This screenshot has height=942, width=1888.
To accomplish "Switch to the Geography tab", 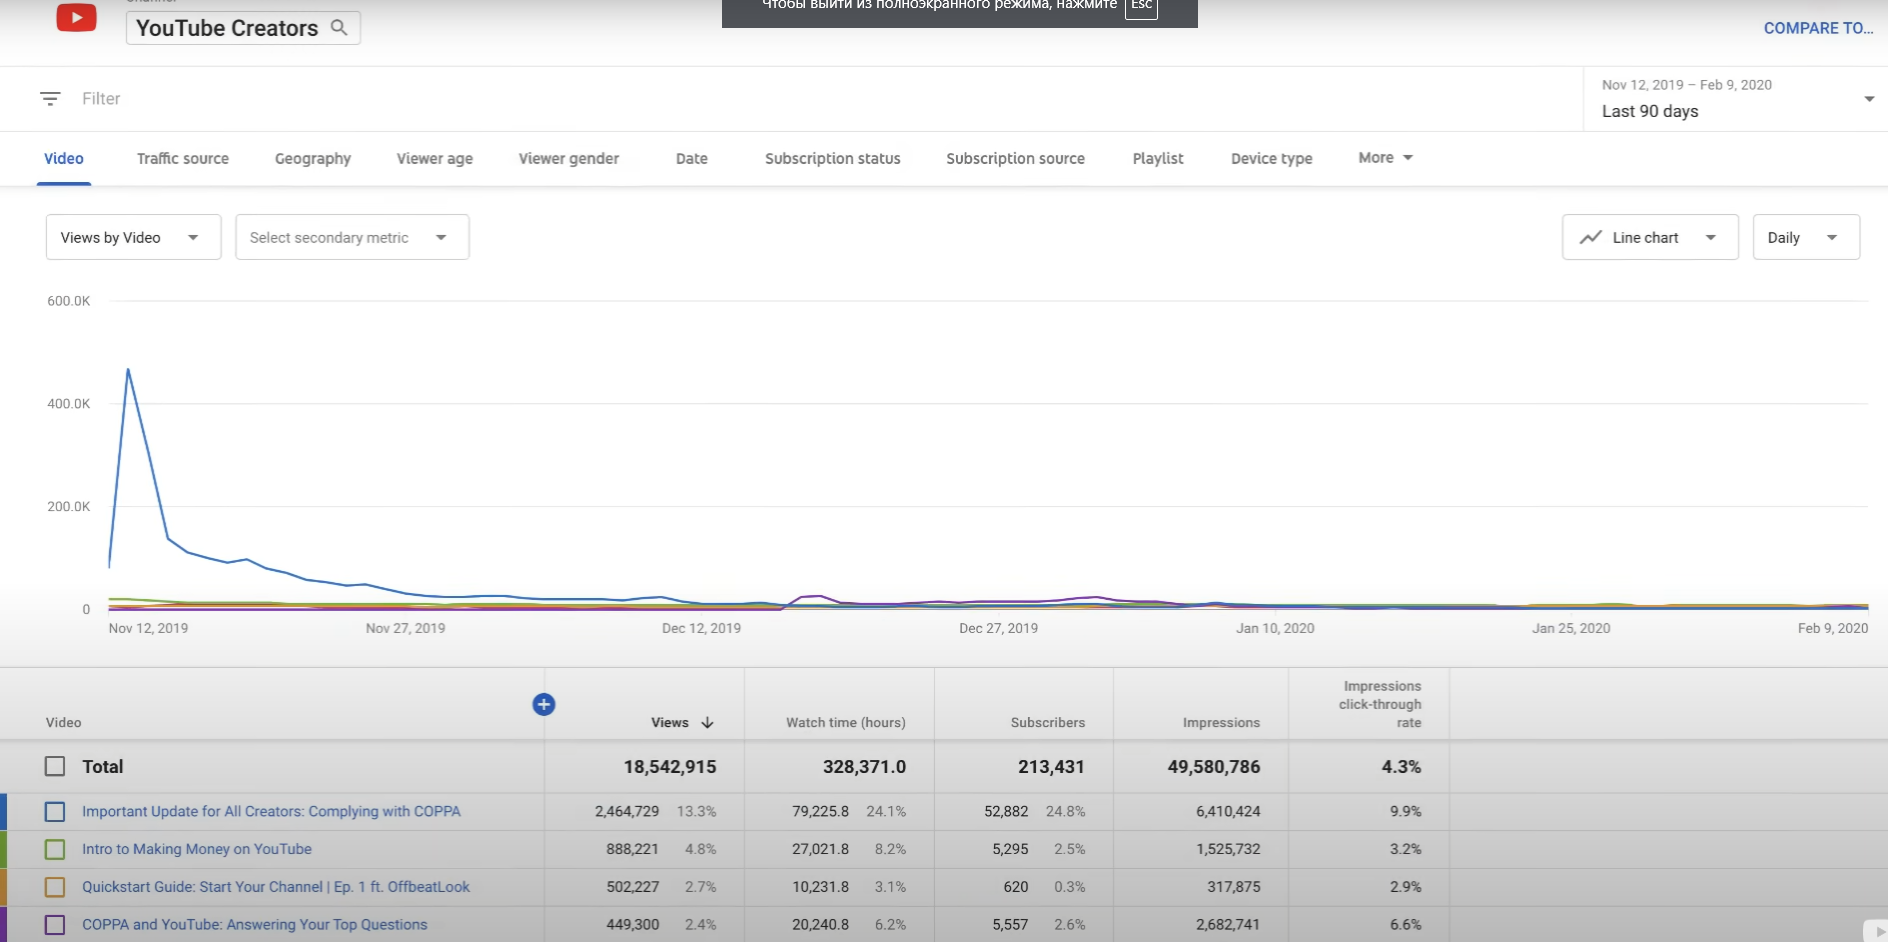I will click(x=313, y=159).
